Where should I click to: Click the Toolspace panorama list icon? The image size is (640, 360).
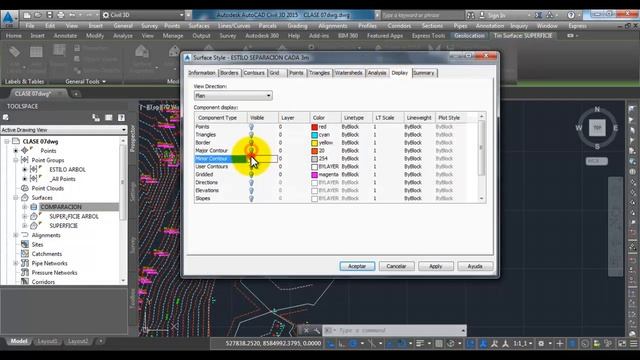pyautogui.click(x=109, y=118)
